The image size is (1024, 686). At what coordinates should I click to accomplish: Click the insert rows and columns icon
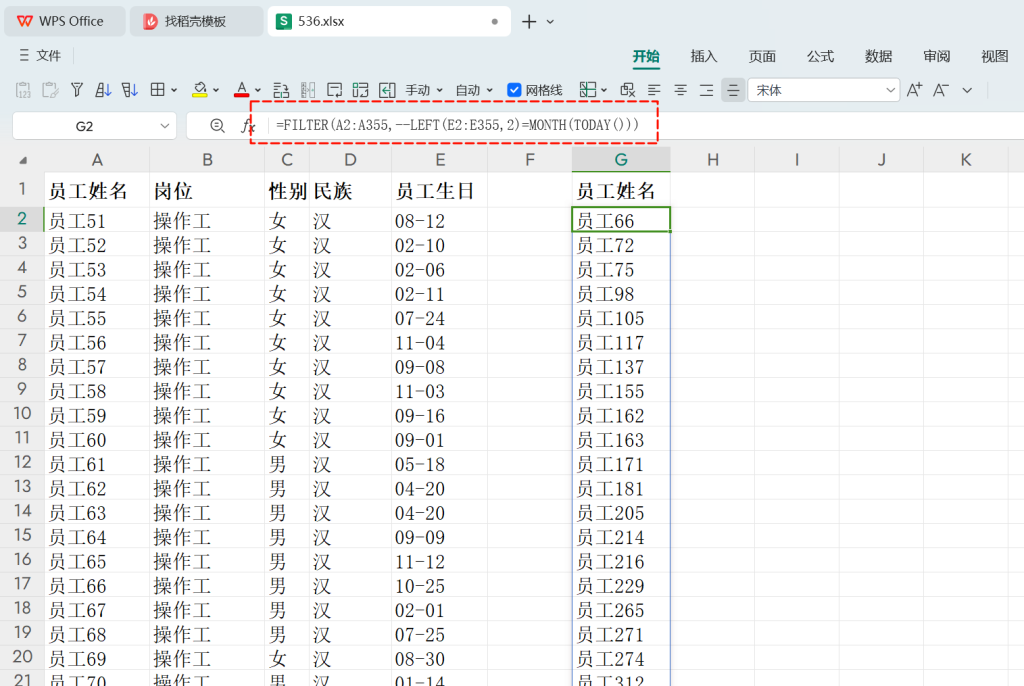(281, 90)
